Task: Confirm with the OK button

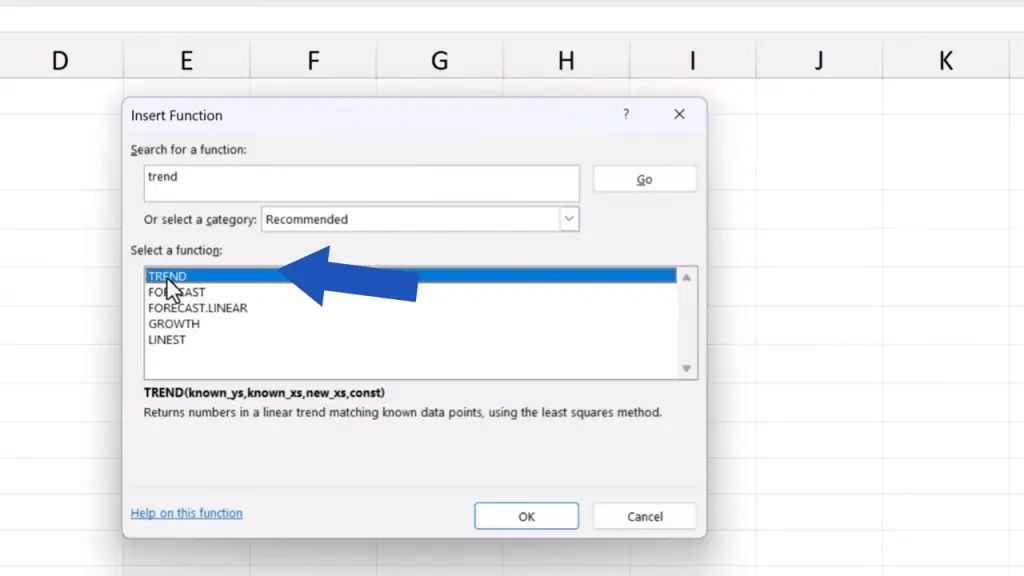Action: [x=526, y=516]
